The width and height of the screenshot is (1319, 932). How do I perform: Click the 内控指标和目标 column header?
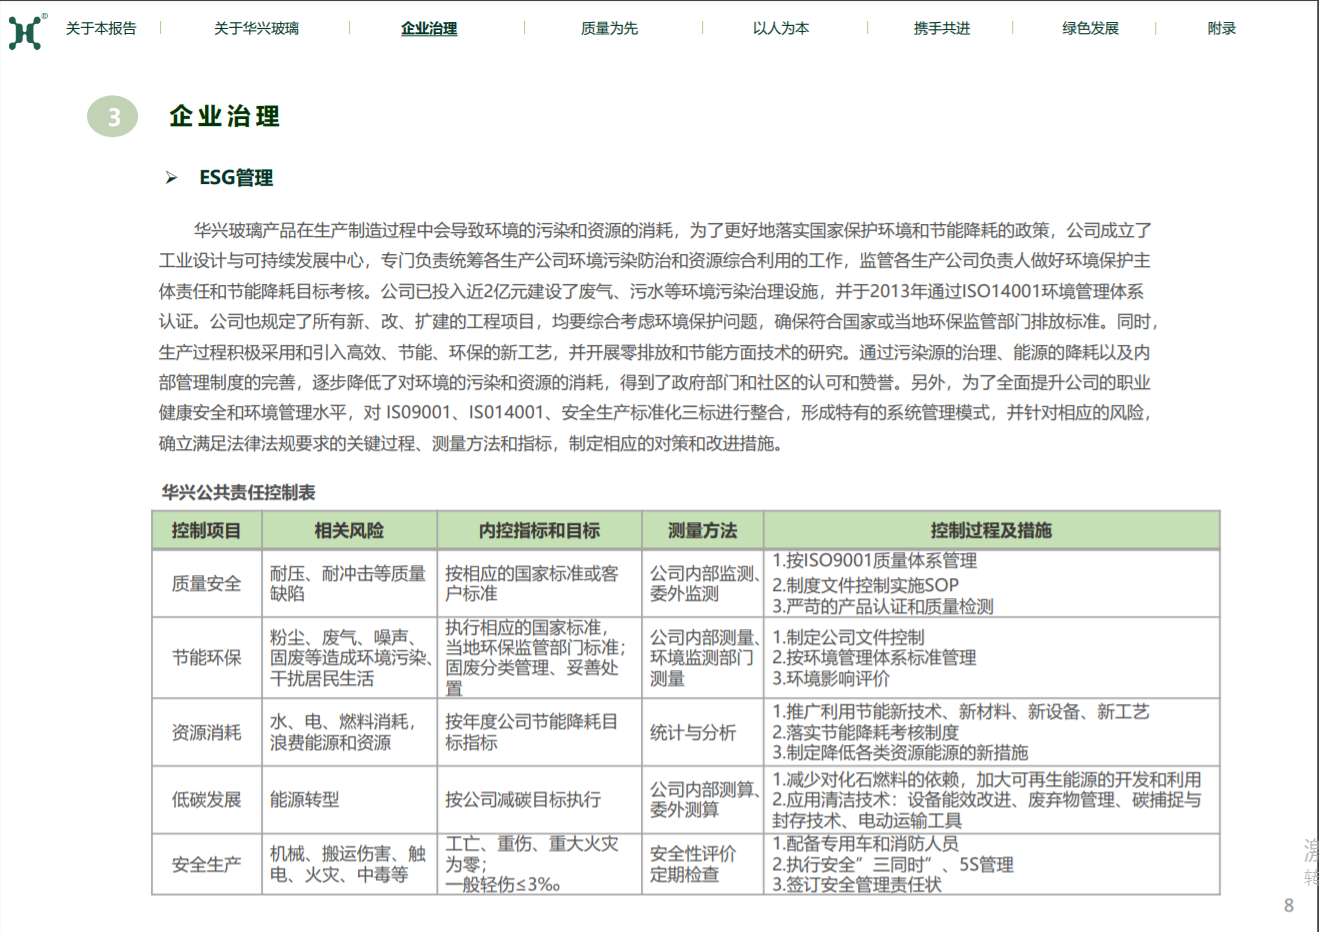[x=539, y=530]
